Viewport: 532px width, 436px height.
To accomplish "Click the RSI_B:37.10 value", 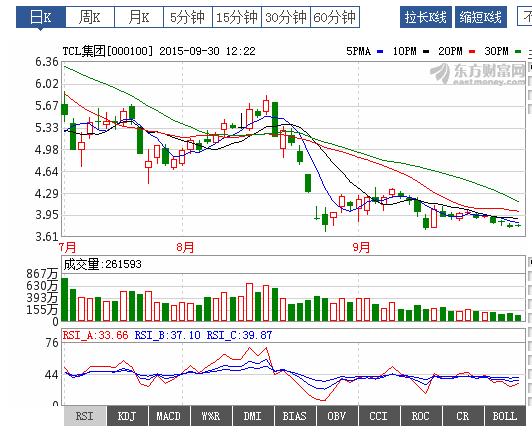I will click(x=168, y=335).
